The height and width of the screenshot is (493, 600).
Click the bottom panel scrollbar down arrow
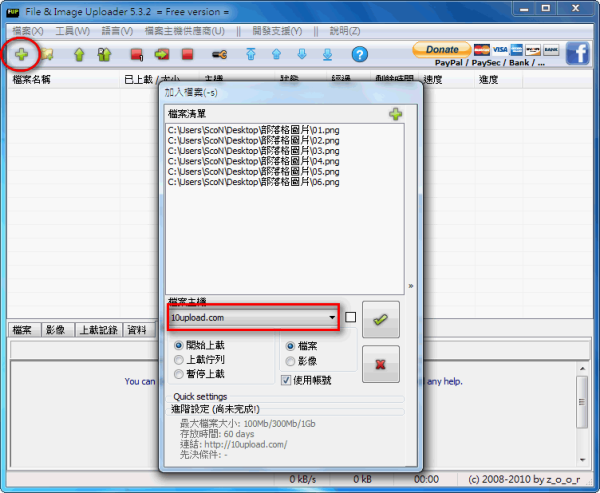click(582, 460)
